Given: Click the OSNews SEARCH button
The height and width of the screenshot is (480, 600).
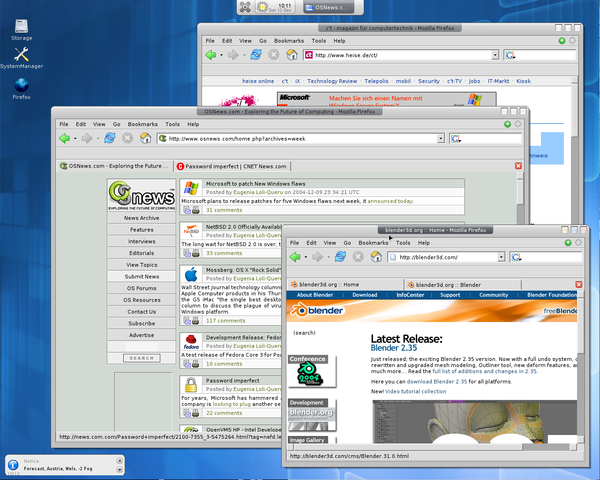Looking at the screenshot, I should coord(142,358).
